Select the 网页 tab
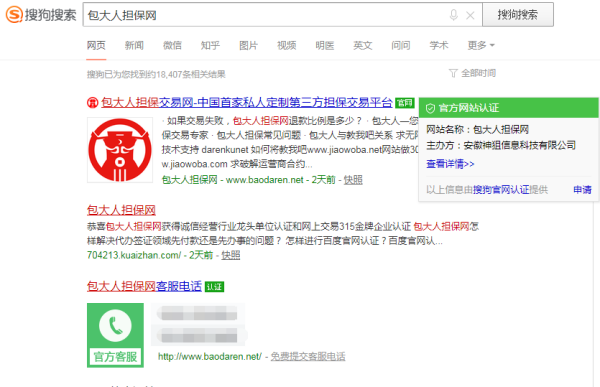The height and width of the screenshot is (387, 600). tap(96, 45)
